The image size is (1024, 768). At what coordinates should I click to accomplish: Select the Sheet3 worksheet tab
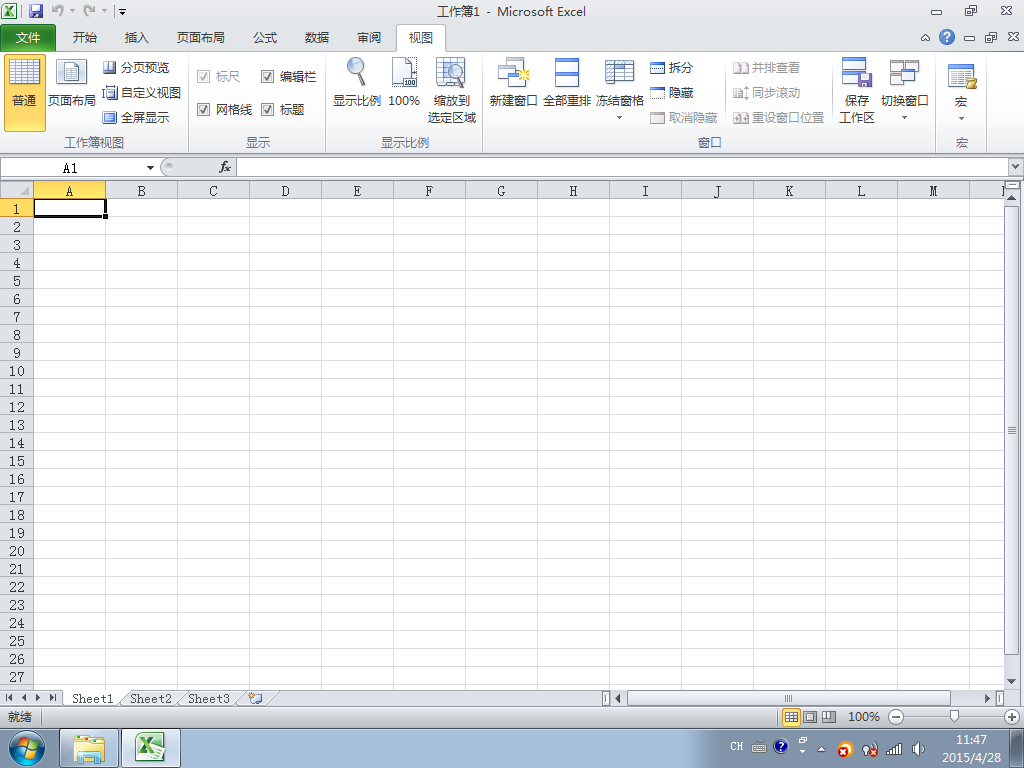point(209,699)
